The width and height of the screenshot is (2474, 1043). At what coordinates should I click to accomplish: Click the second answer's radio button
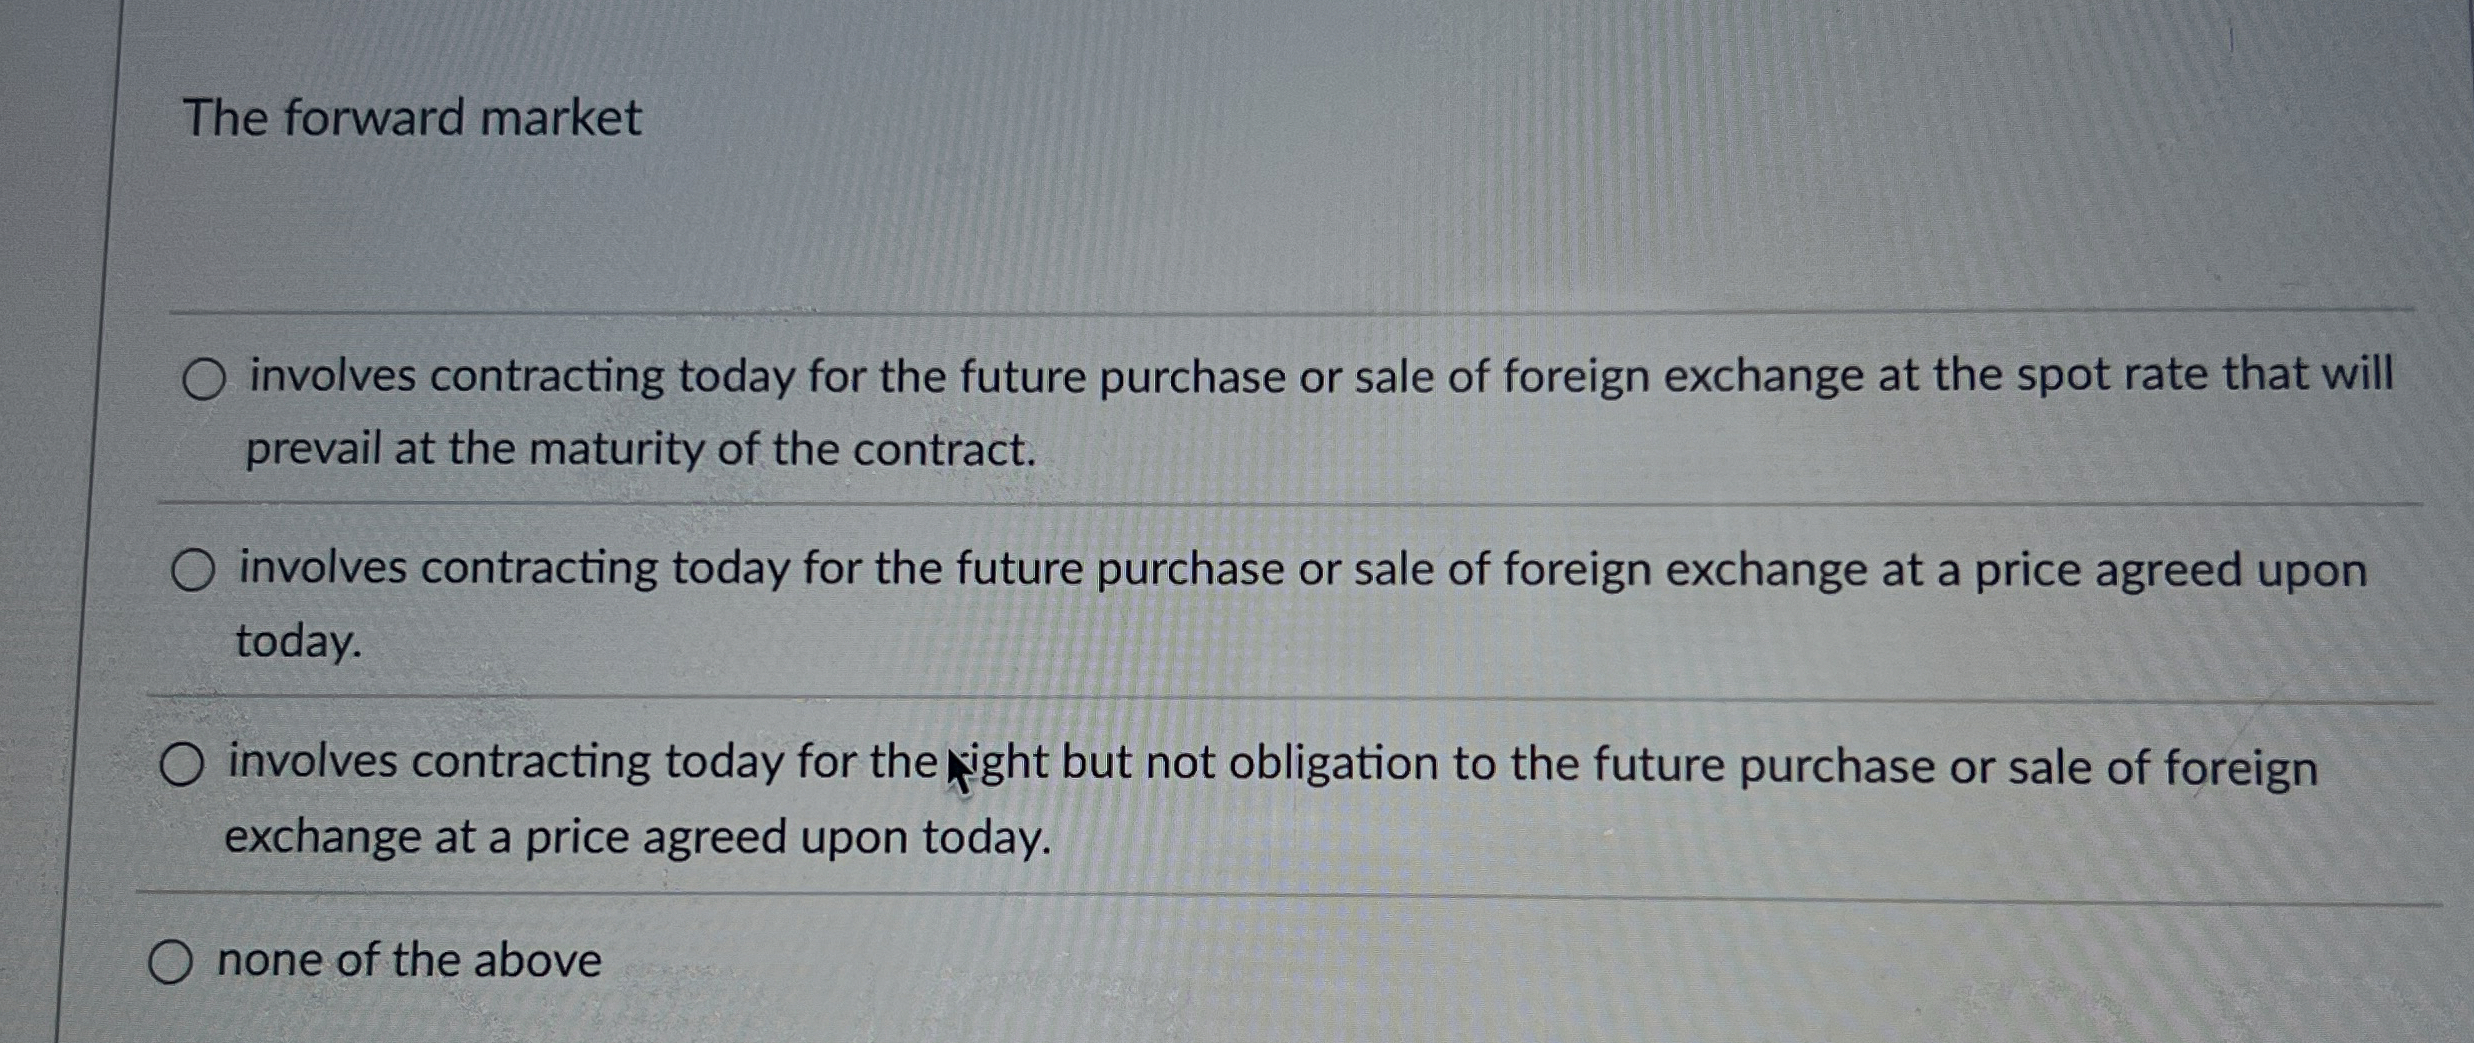(x=196, y=572)
